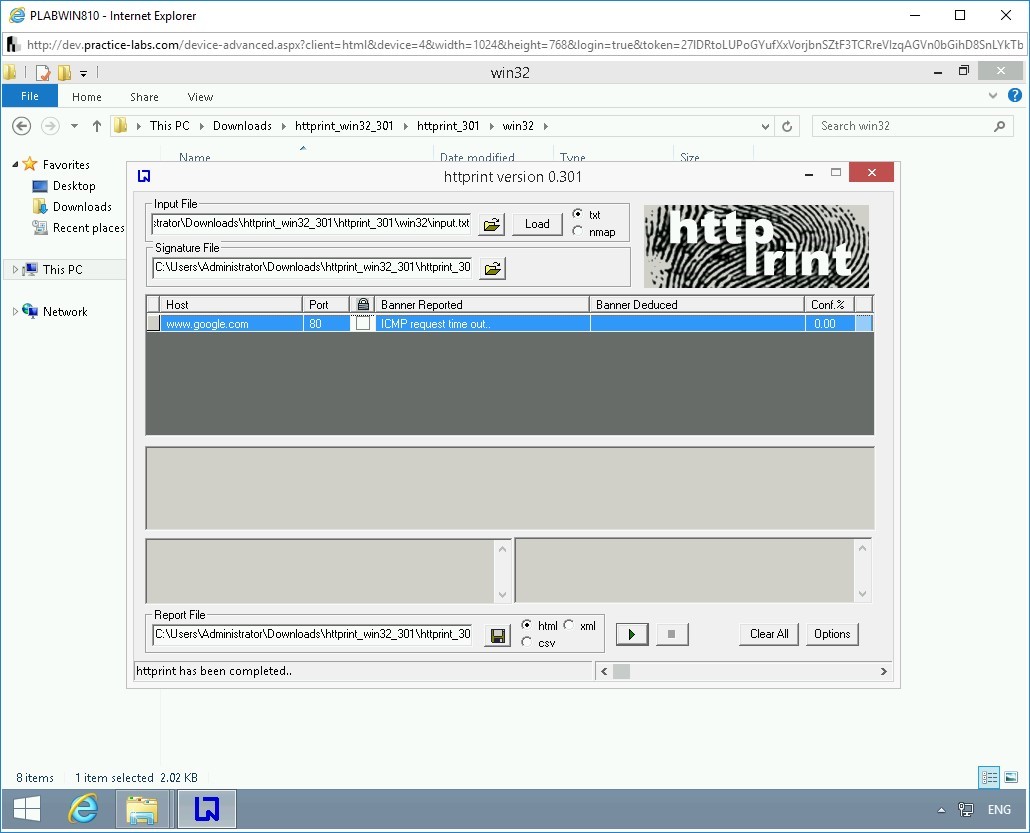
Task: Start the scan with the green play button
Action: (631, 634)
